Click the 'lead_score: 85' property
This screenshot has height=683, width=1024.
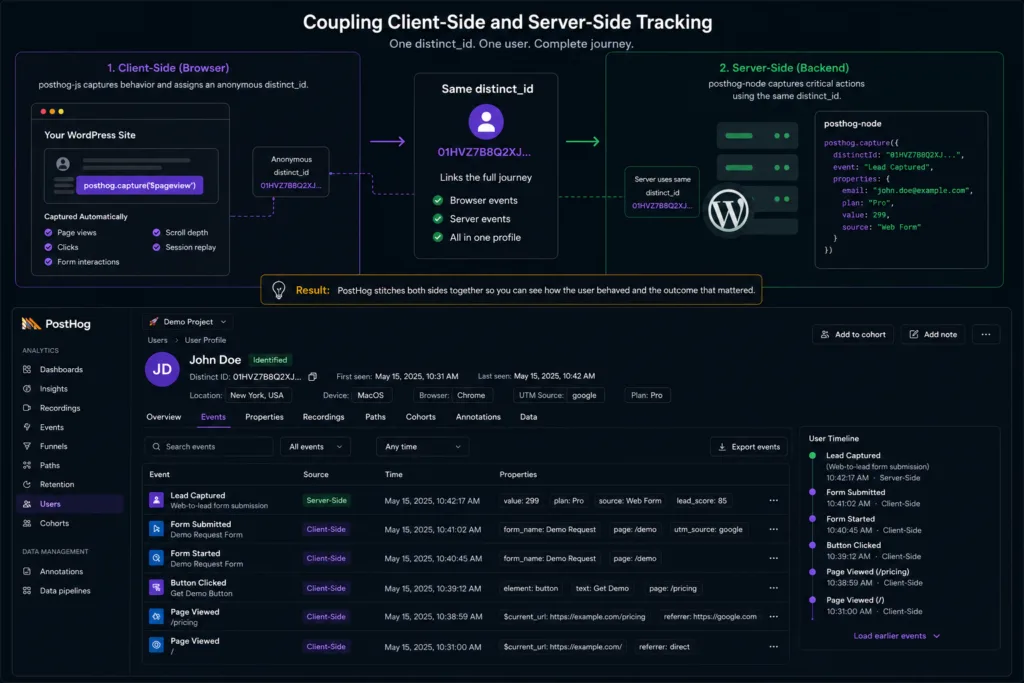701,501
